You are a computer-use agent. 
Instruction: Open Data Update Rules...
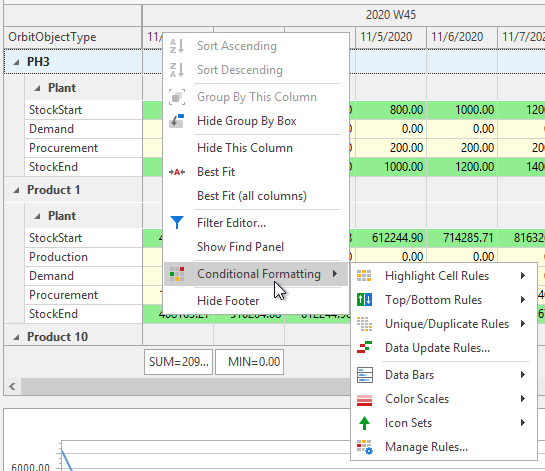444,348
